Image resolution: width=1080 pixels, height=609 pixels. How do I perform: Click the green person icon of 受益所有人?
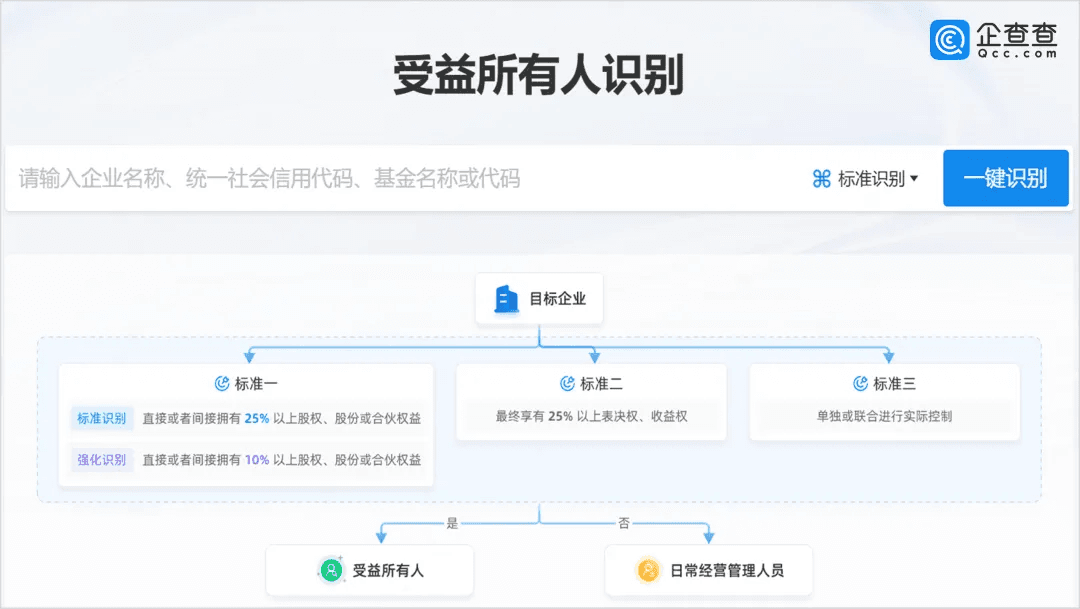[331, 570]
